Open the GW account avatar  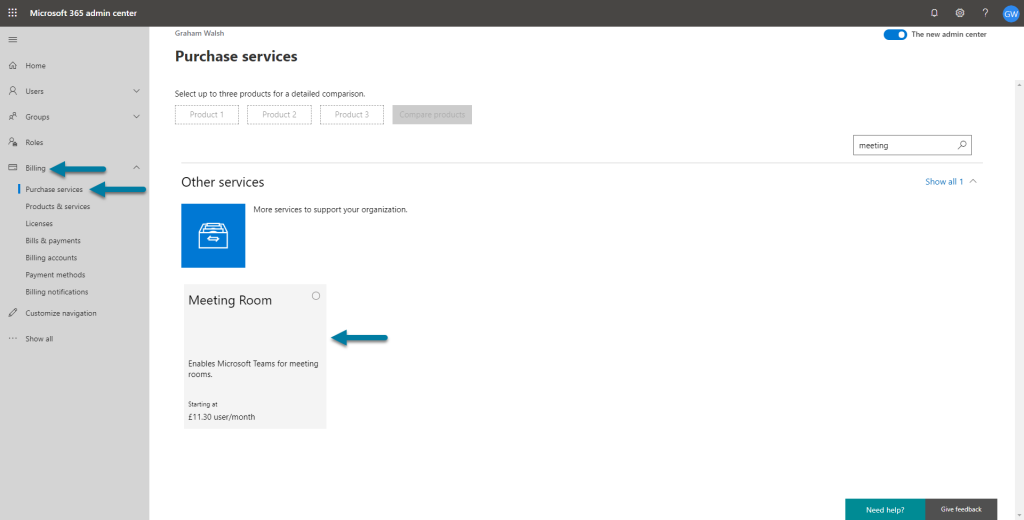[x=1011, y=13]
